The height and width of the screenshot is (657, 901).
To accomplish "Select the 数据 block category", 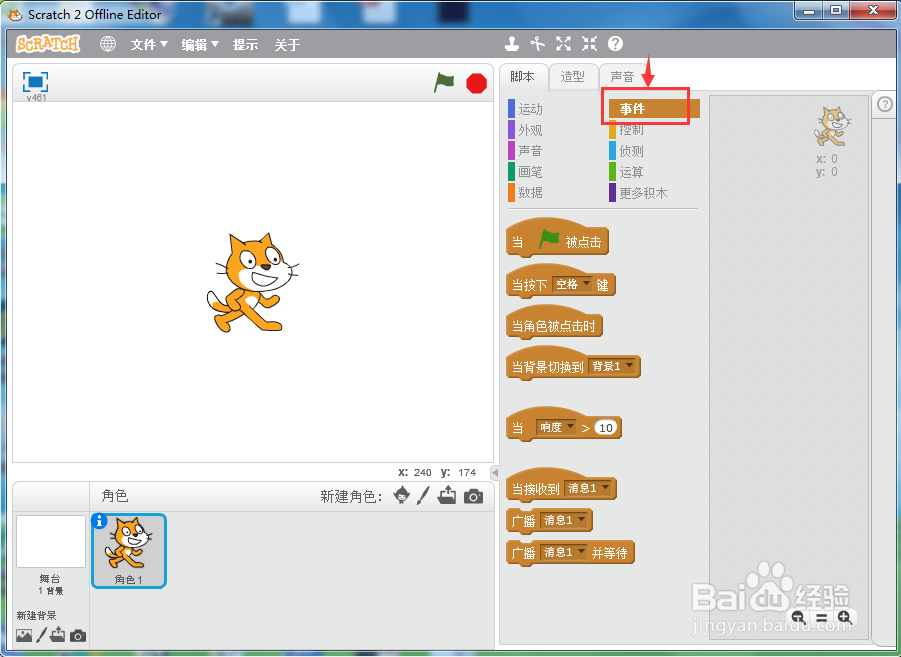I will (526, 193).
